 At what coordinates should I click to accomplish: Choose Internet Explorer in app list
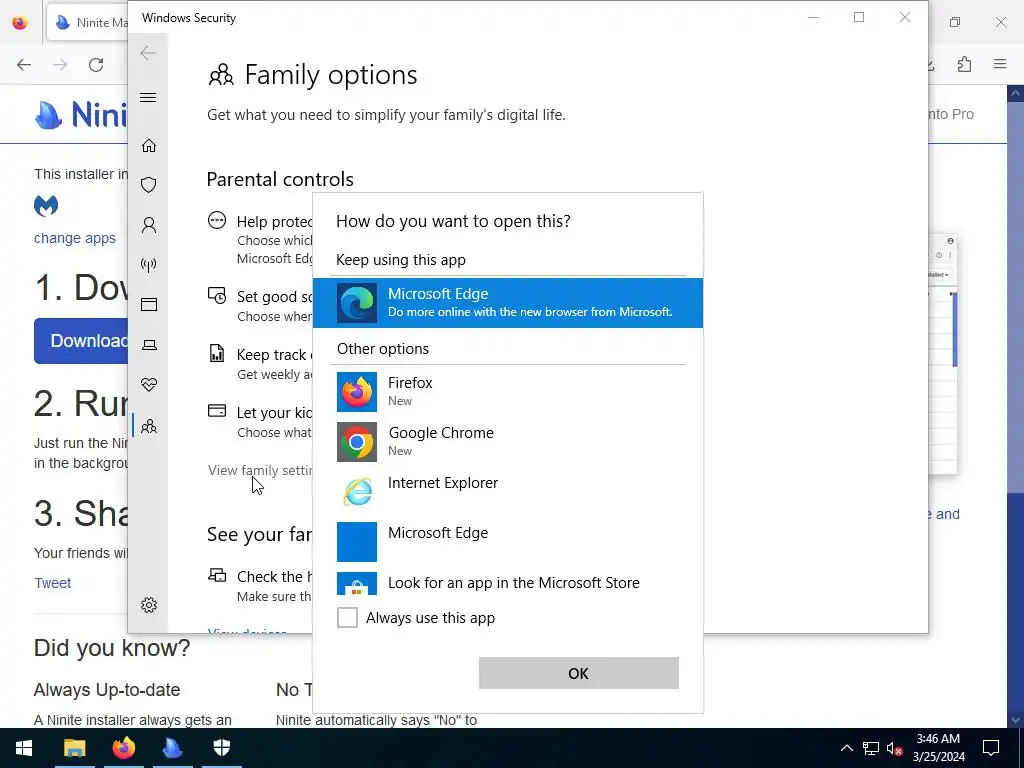(x=507, y=491)
